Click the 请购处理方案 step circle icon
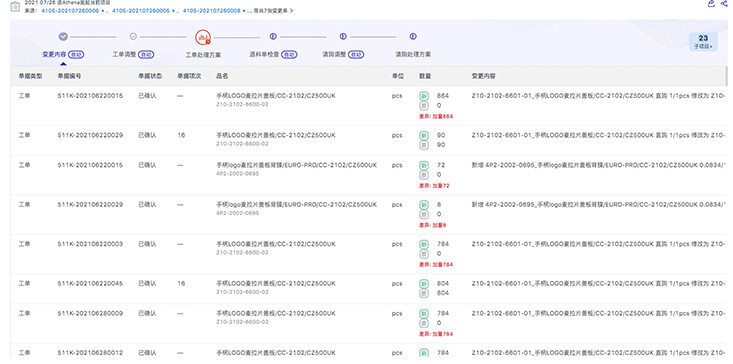733x364 pixels. coord(413,36)
